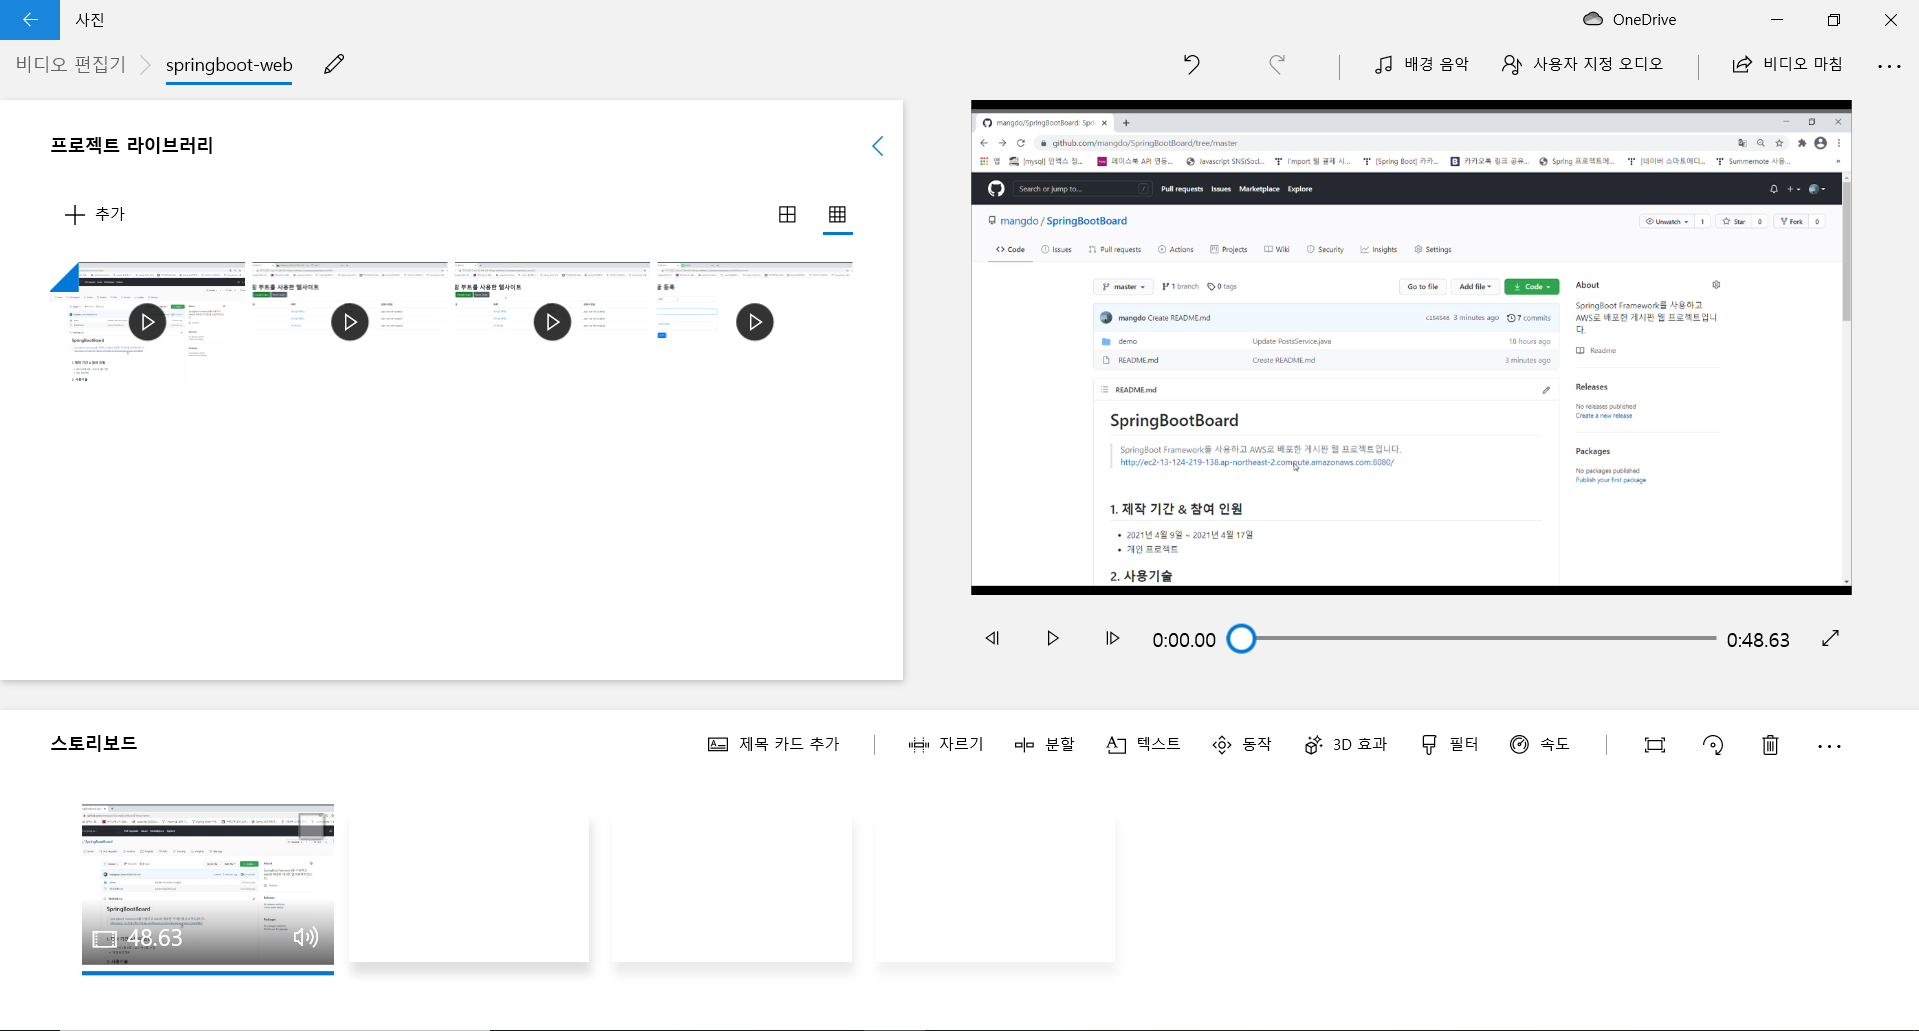Step forward one frame in preview

[x=1112, y=638]
